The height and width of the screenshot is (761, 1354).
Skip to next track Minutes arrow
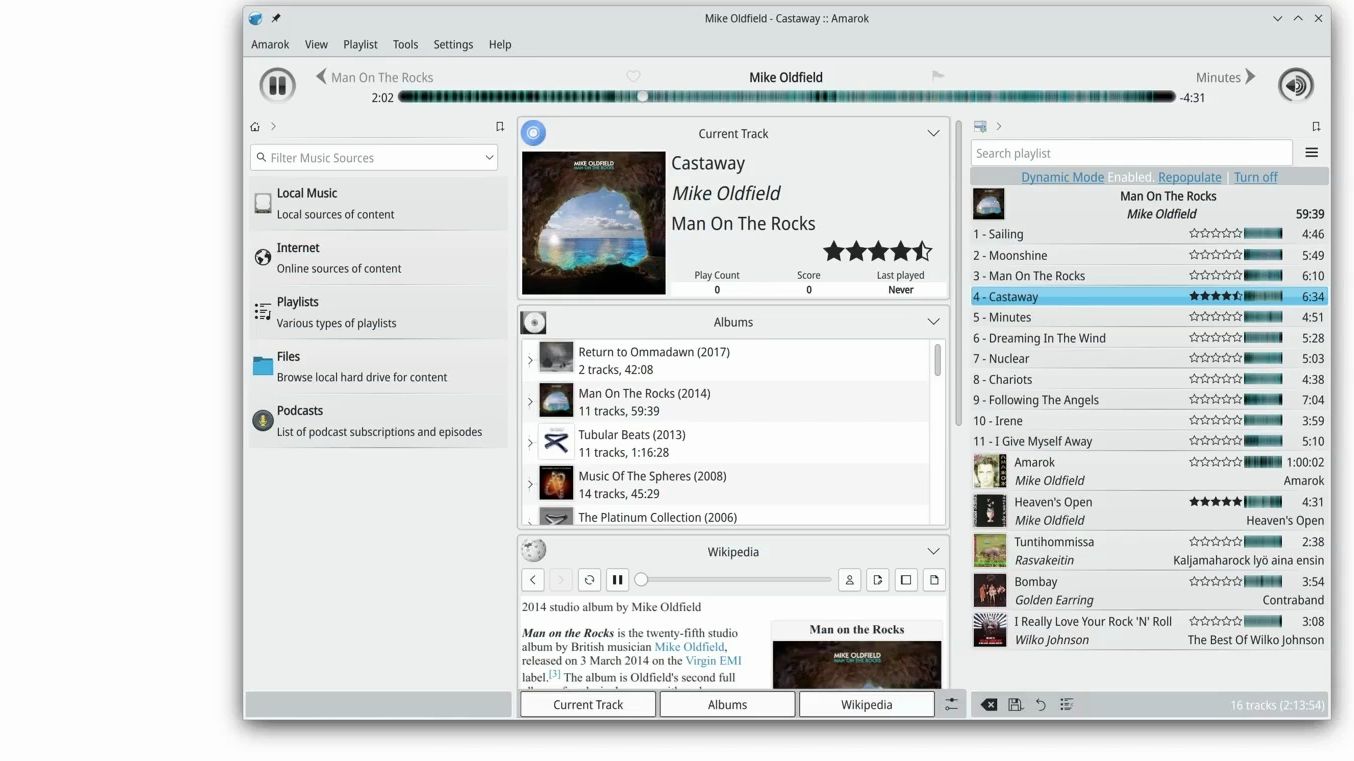click(1250, 76)
